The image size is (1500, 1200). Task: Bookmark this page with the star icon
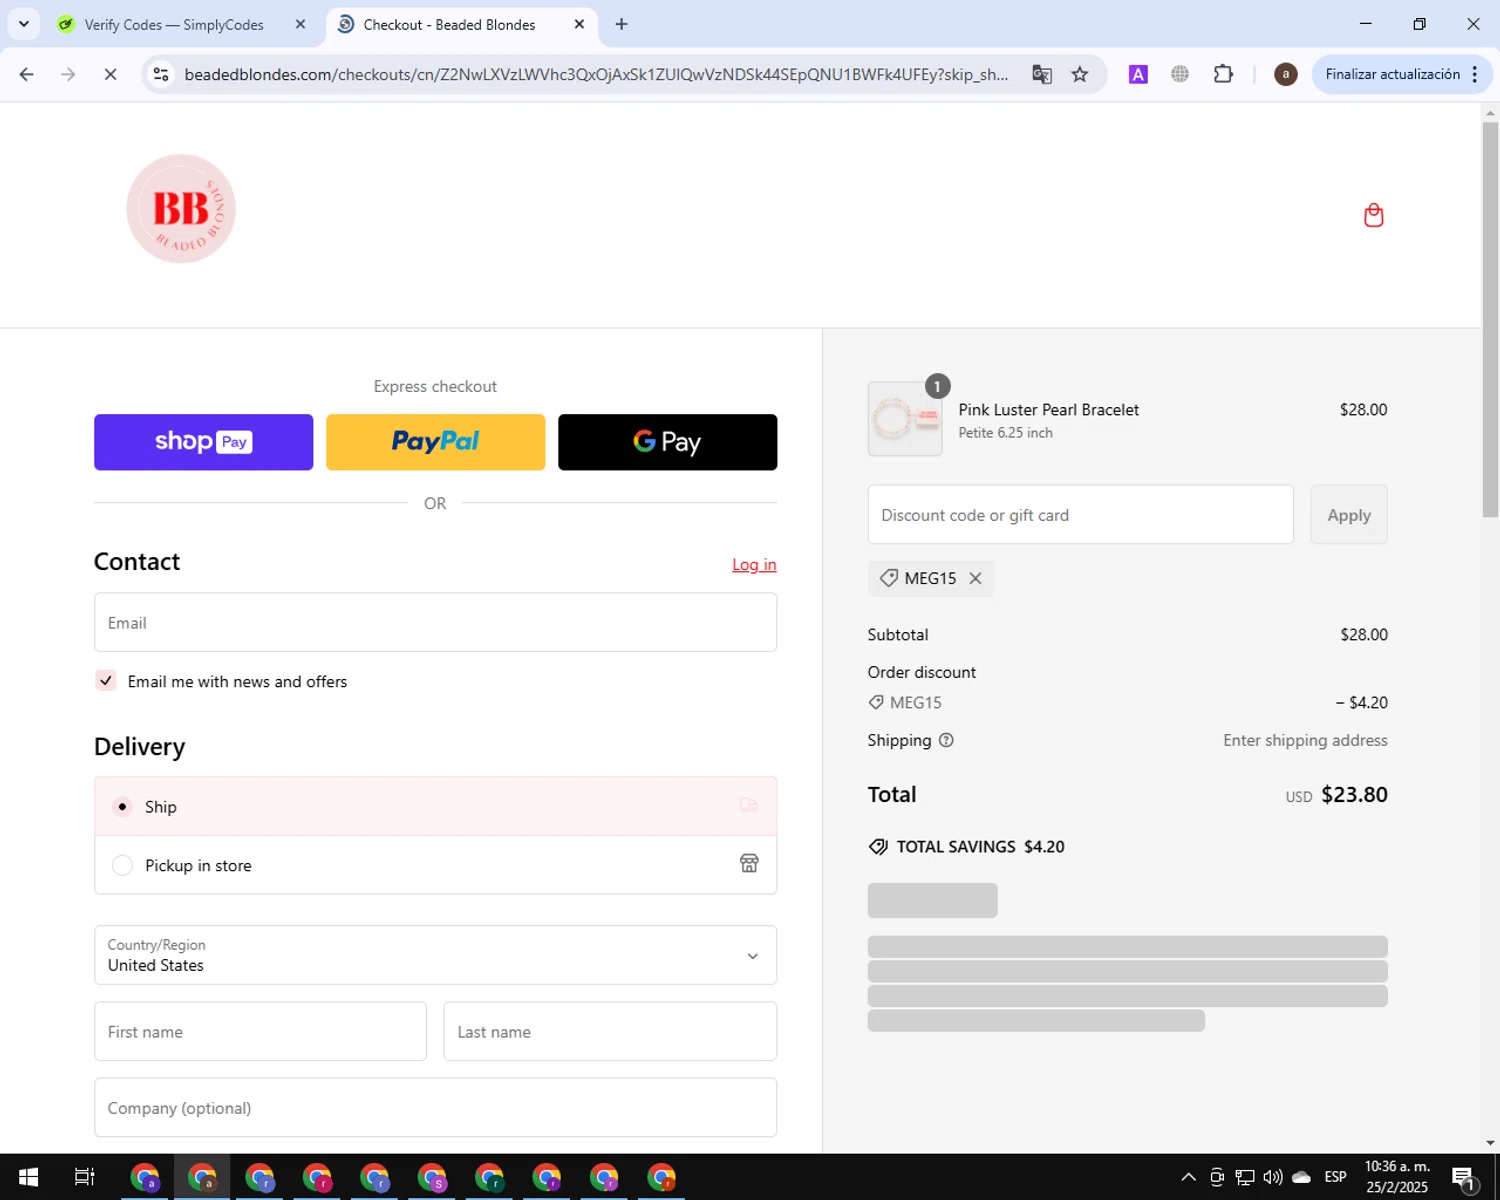coord(1080,74)
